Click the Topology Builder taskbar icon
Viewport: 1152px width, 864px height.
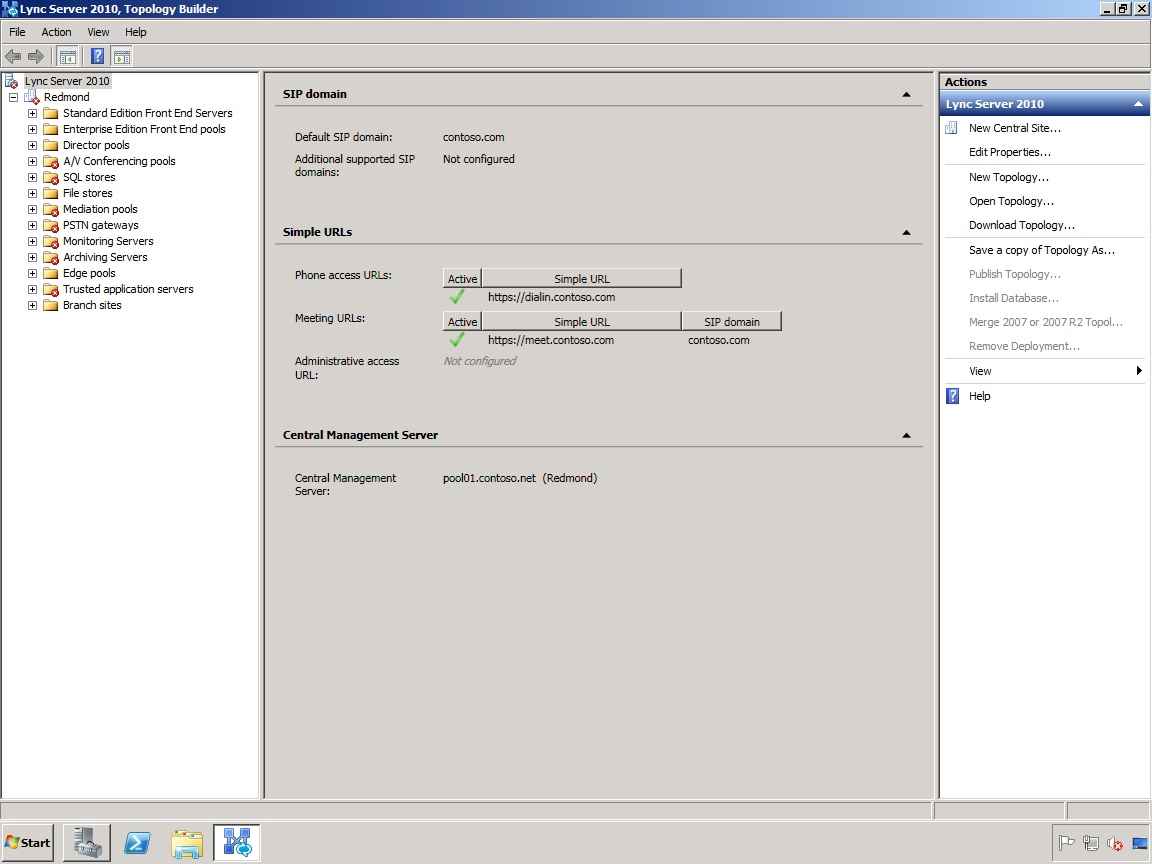point(237,843)
